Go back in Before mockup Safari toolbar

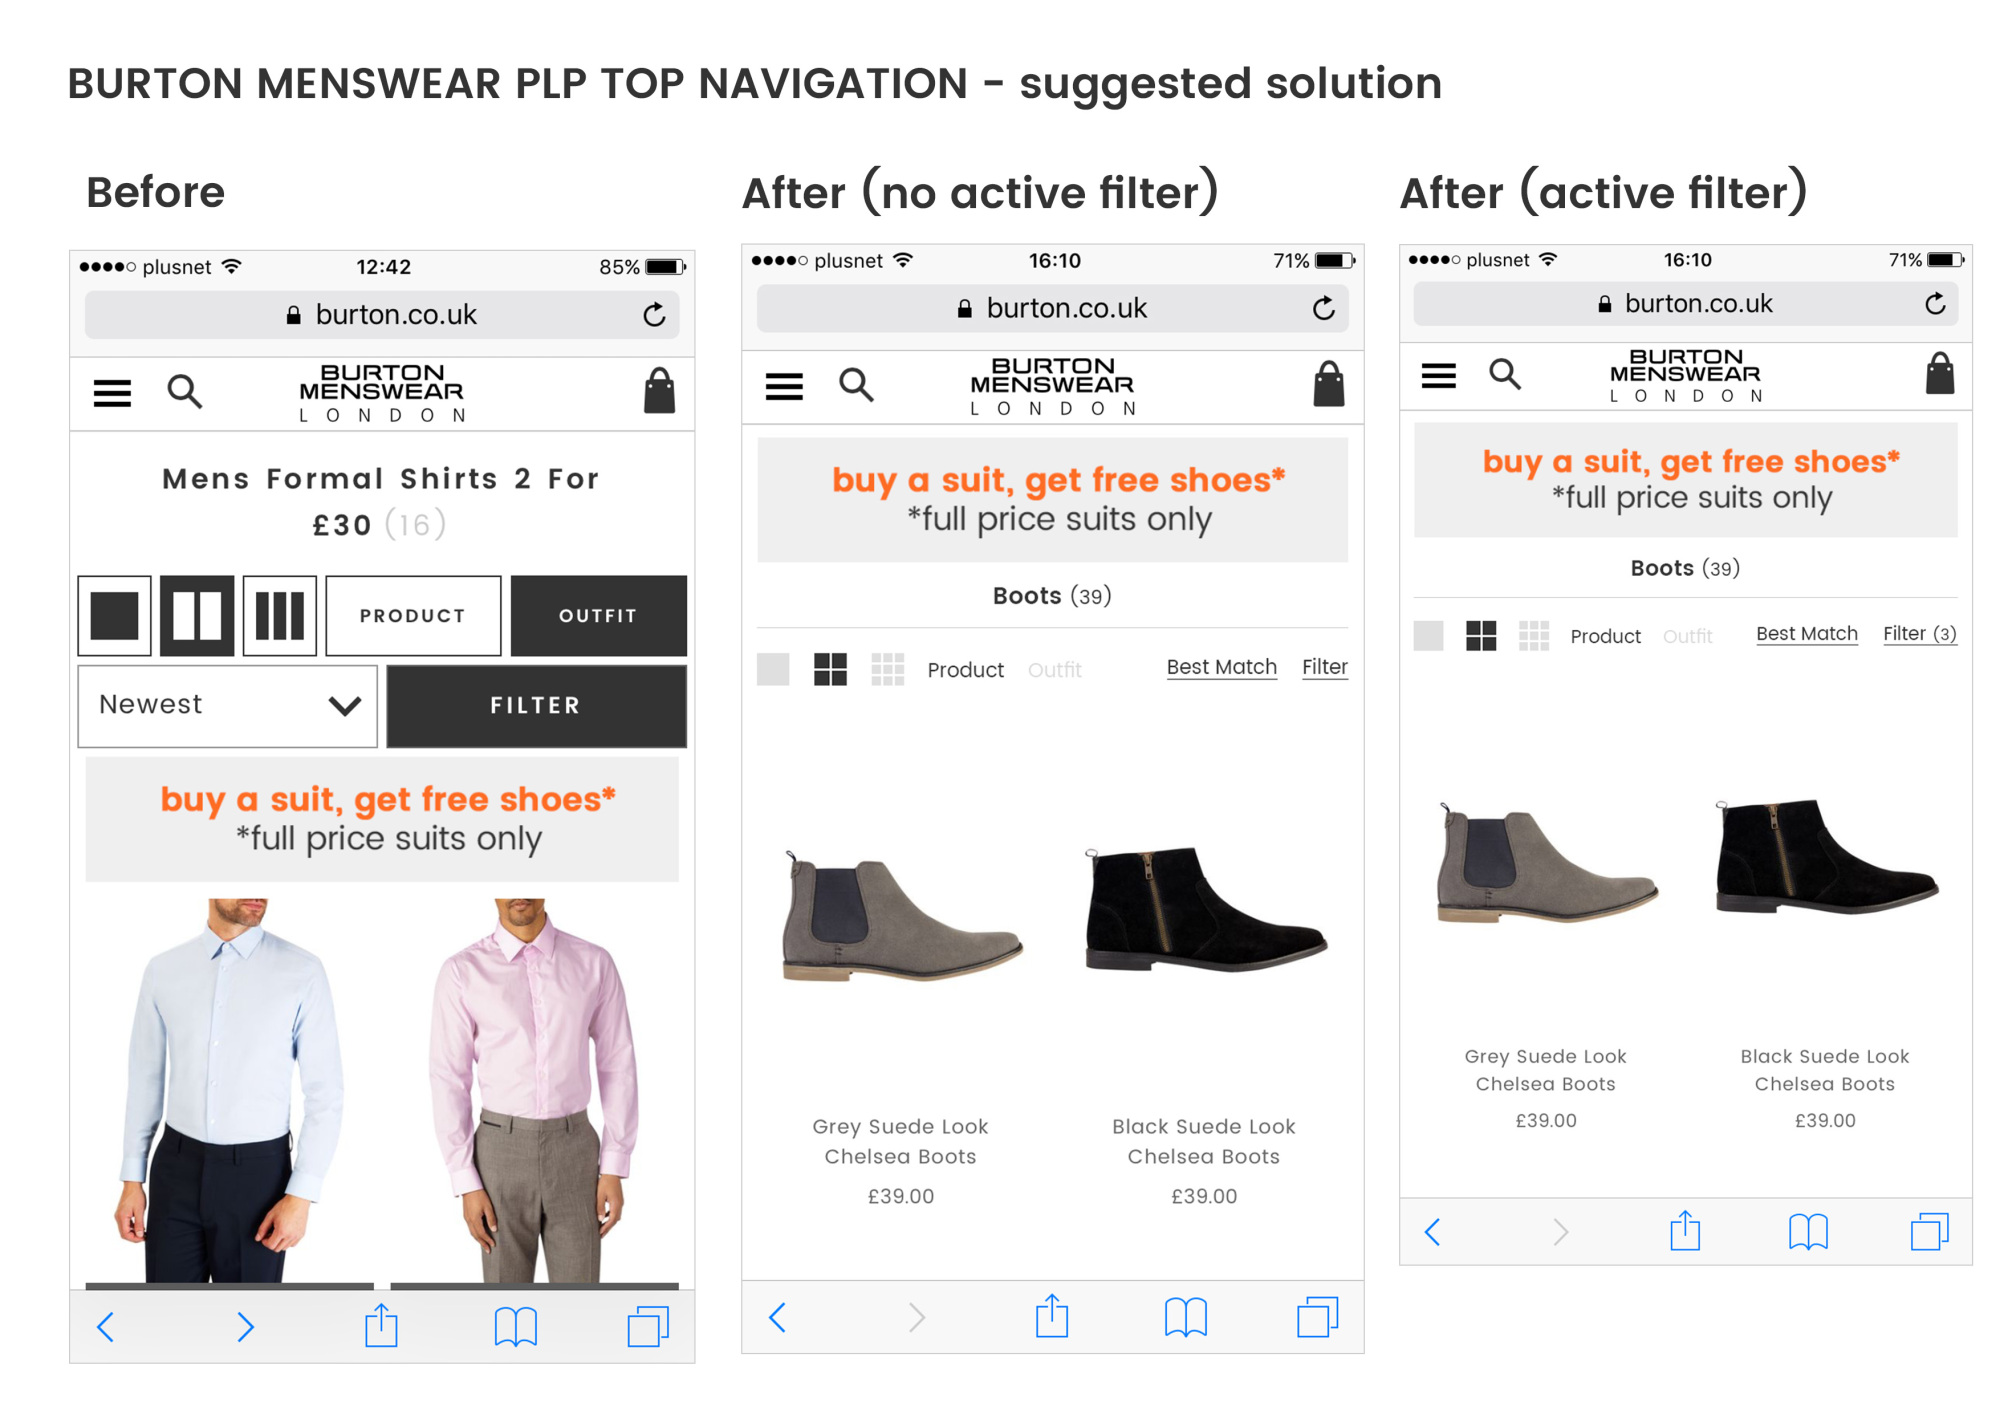point(106,1327)
